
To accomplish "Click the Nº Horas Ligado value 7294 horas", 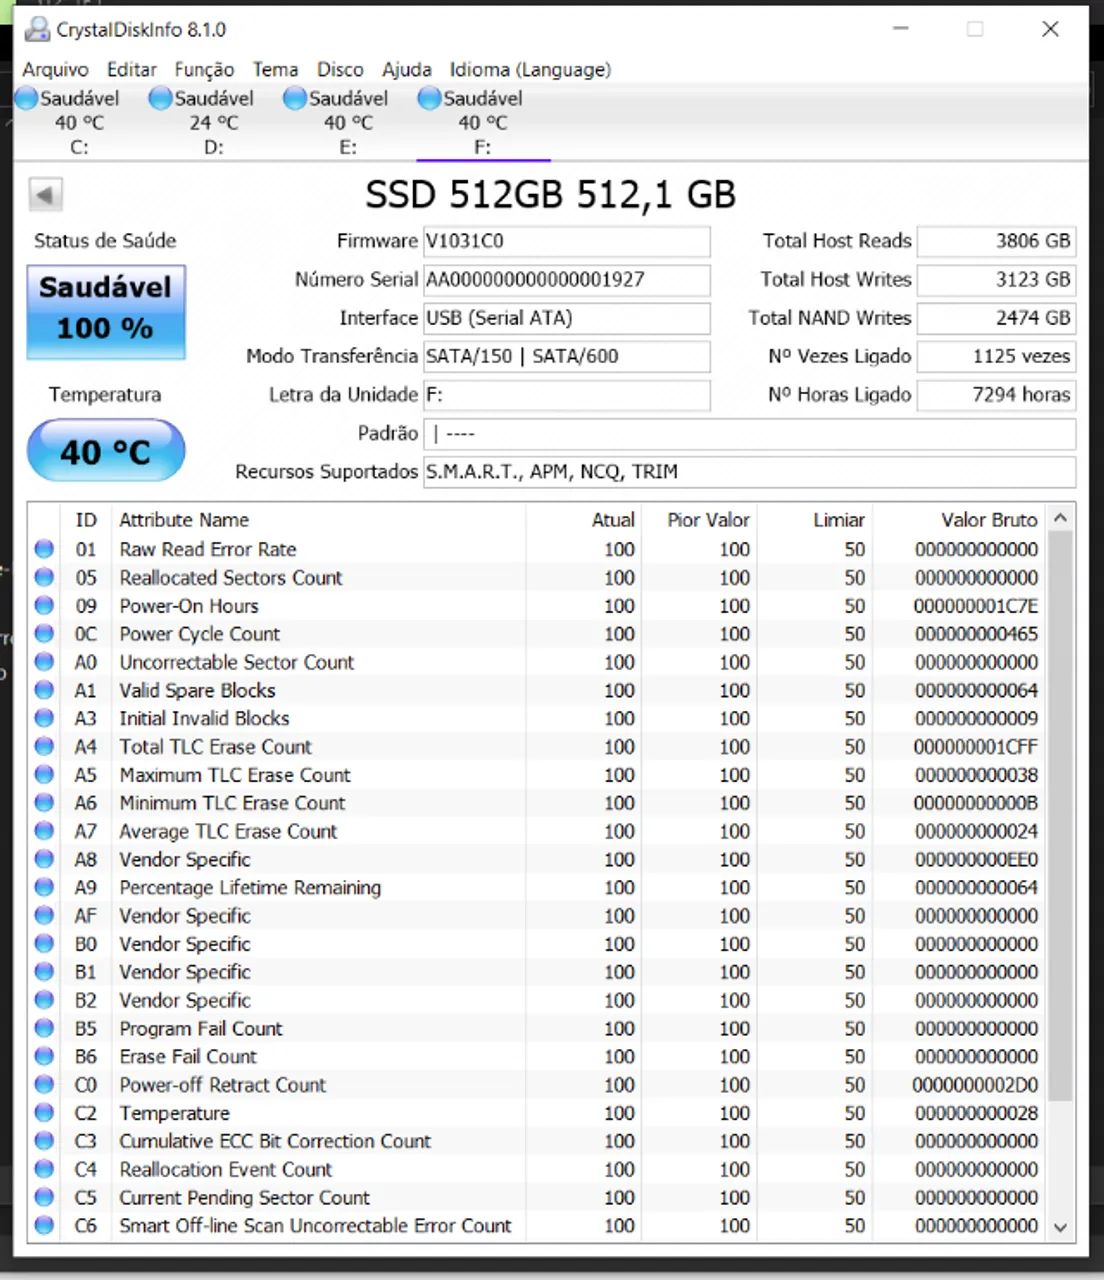I will 996,395.
